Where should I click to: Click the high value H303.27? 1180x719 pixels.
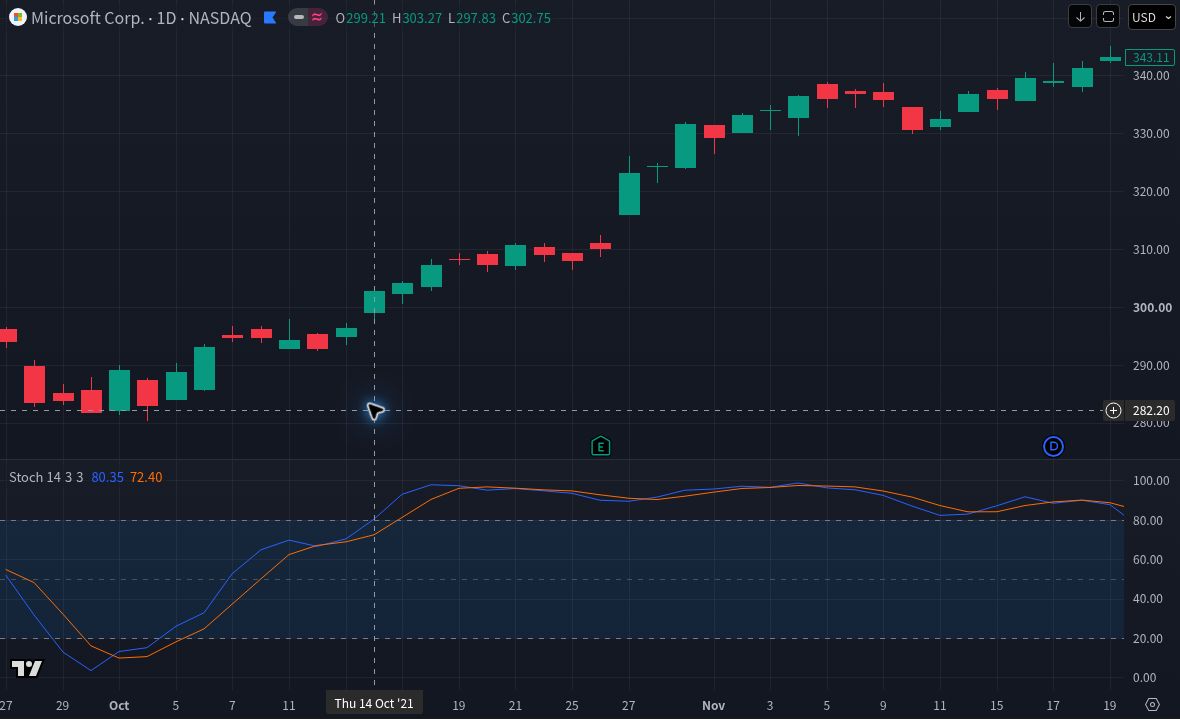(x=417, y=18)
